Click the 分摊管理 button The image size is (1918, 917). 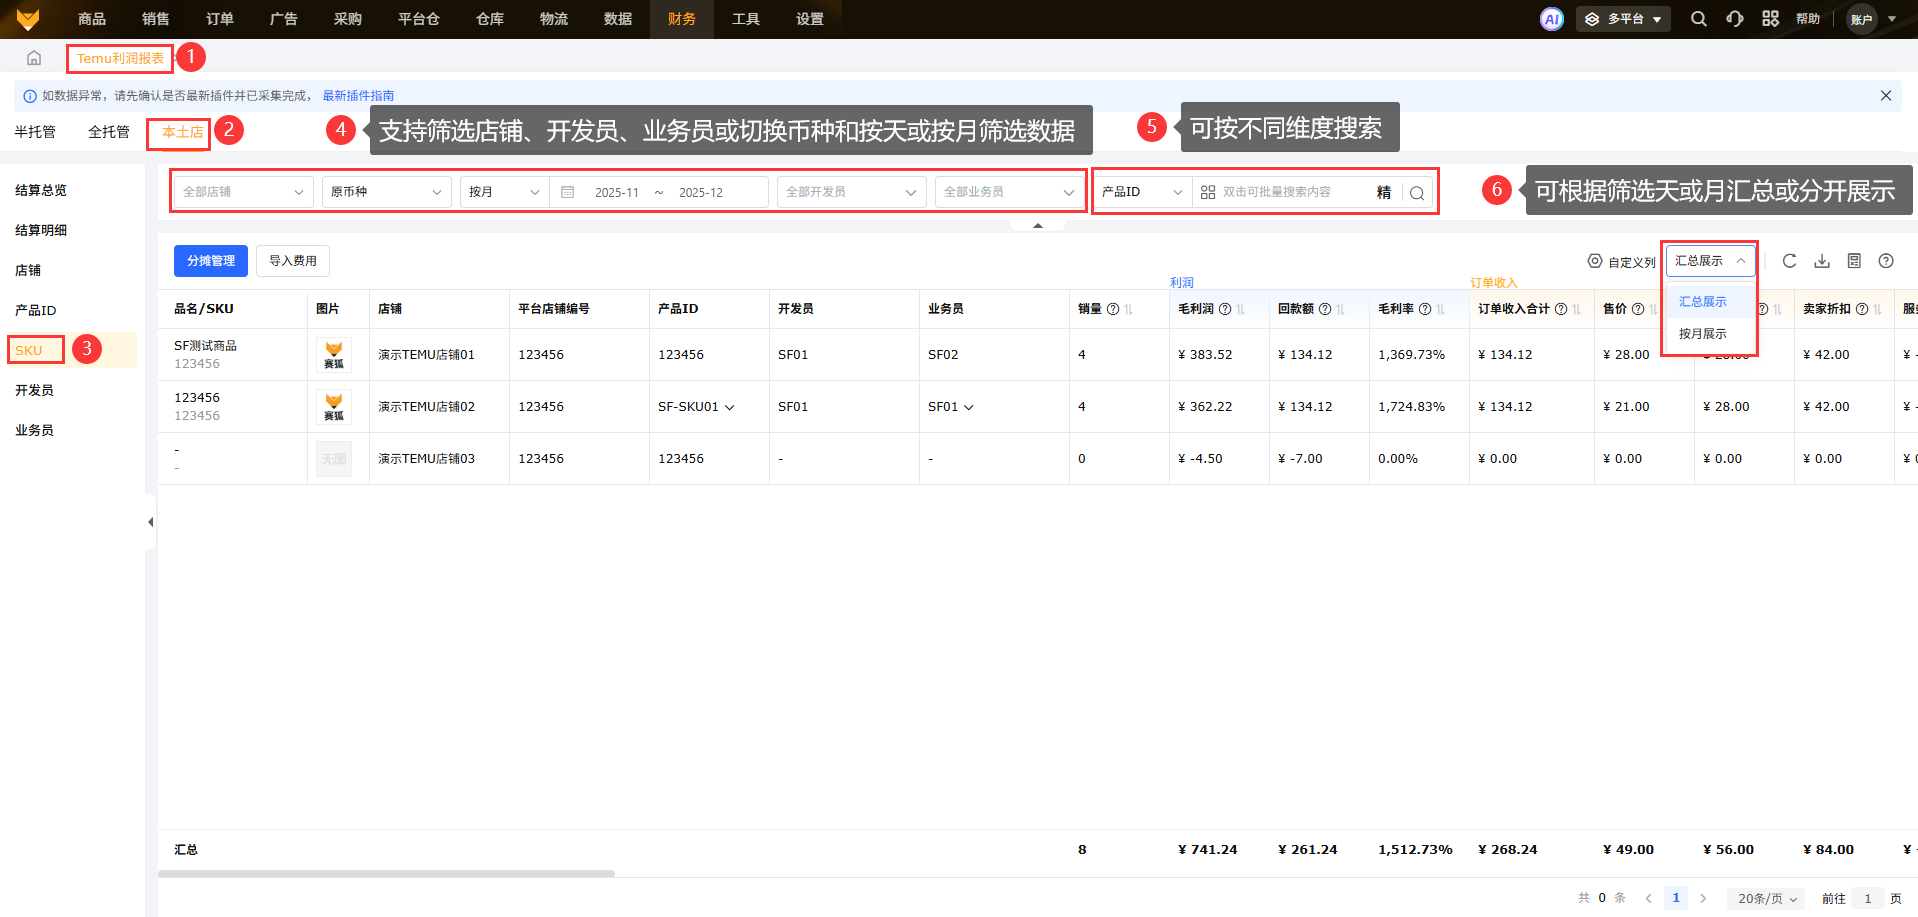coord(211,261)
